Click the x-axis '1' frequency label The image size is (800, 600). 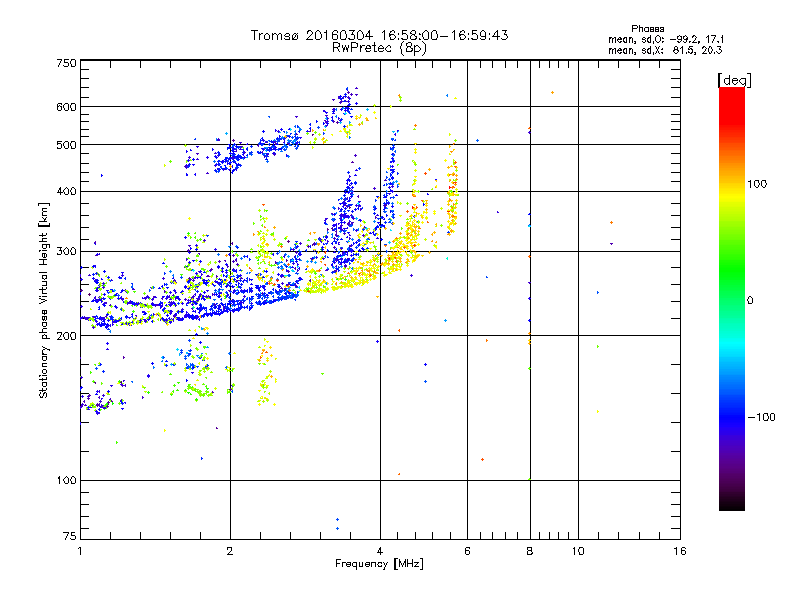tap(80, 551)
